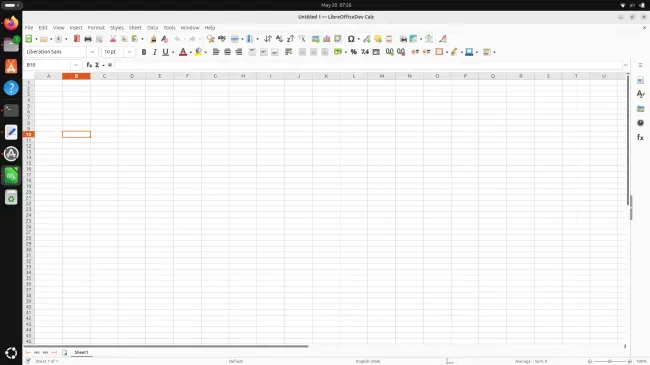
Task: Expand the font name dropdown
Action: point(92,52)
